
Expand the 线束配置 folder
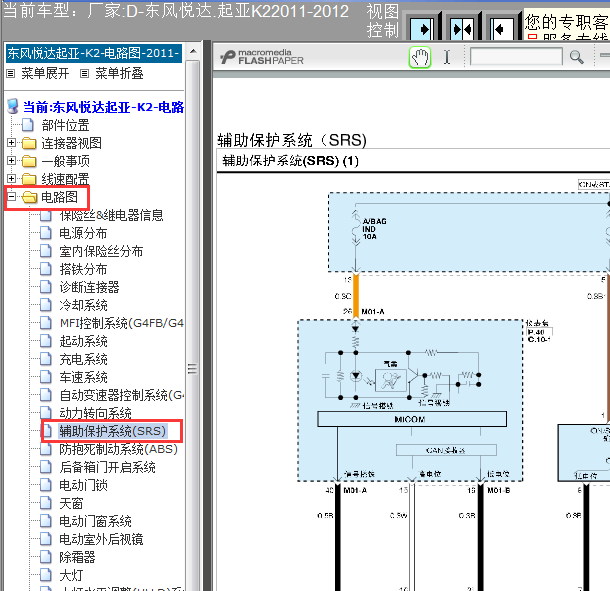(x=11, y=178)
